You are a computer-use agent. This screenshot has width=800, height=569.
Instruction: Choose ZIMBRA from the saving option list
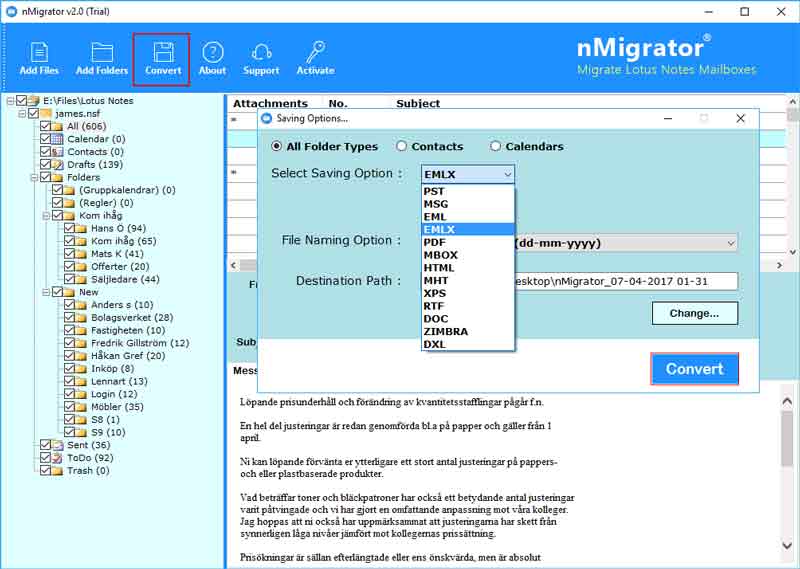coord(468,332)
